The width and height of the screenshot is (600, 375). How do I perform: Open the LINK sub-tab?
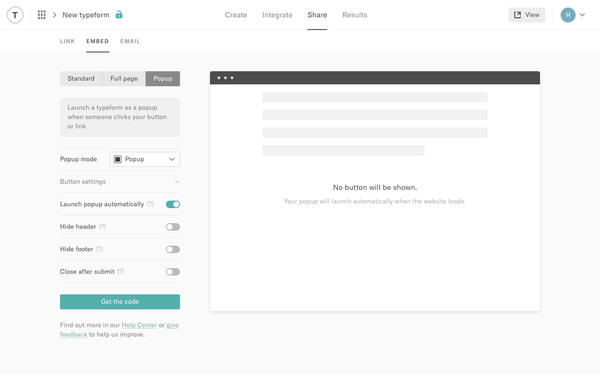[x=67, y=41]
